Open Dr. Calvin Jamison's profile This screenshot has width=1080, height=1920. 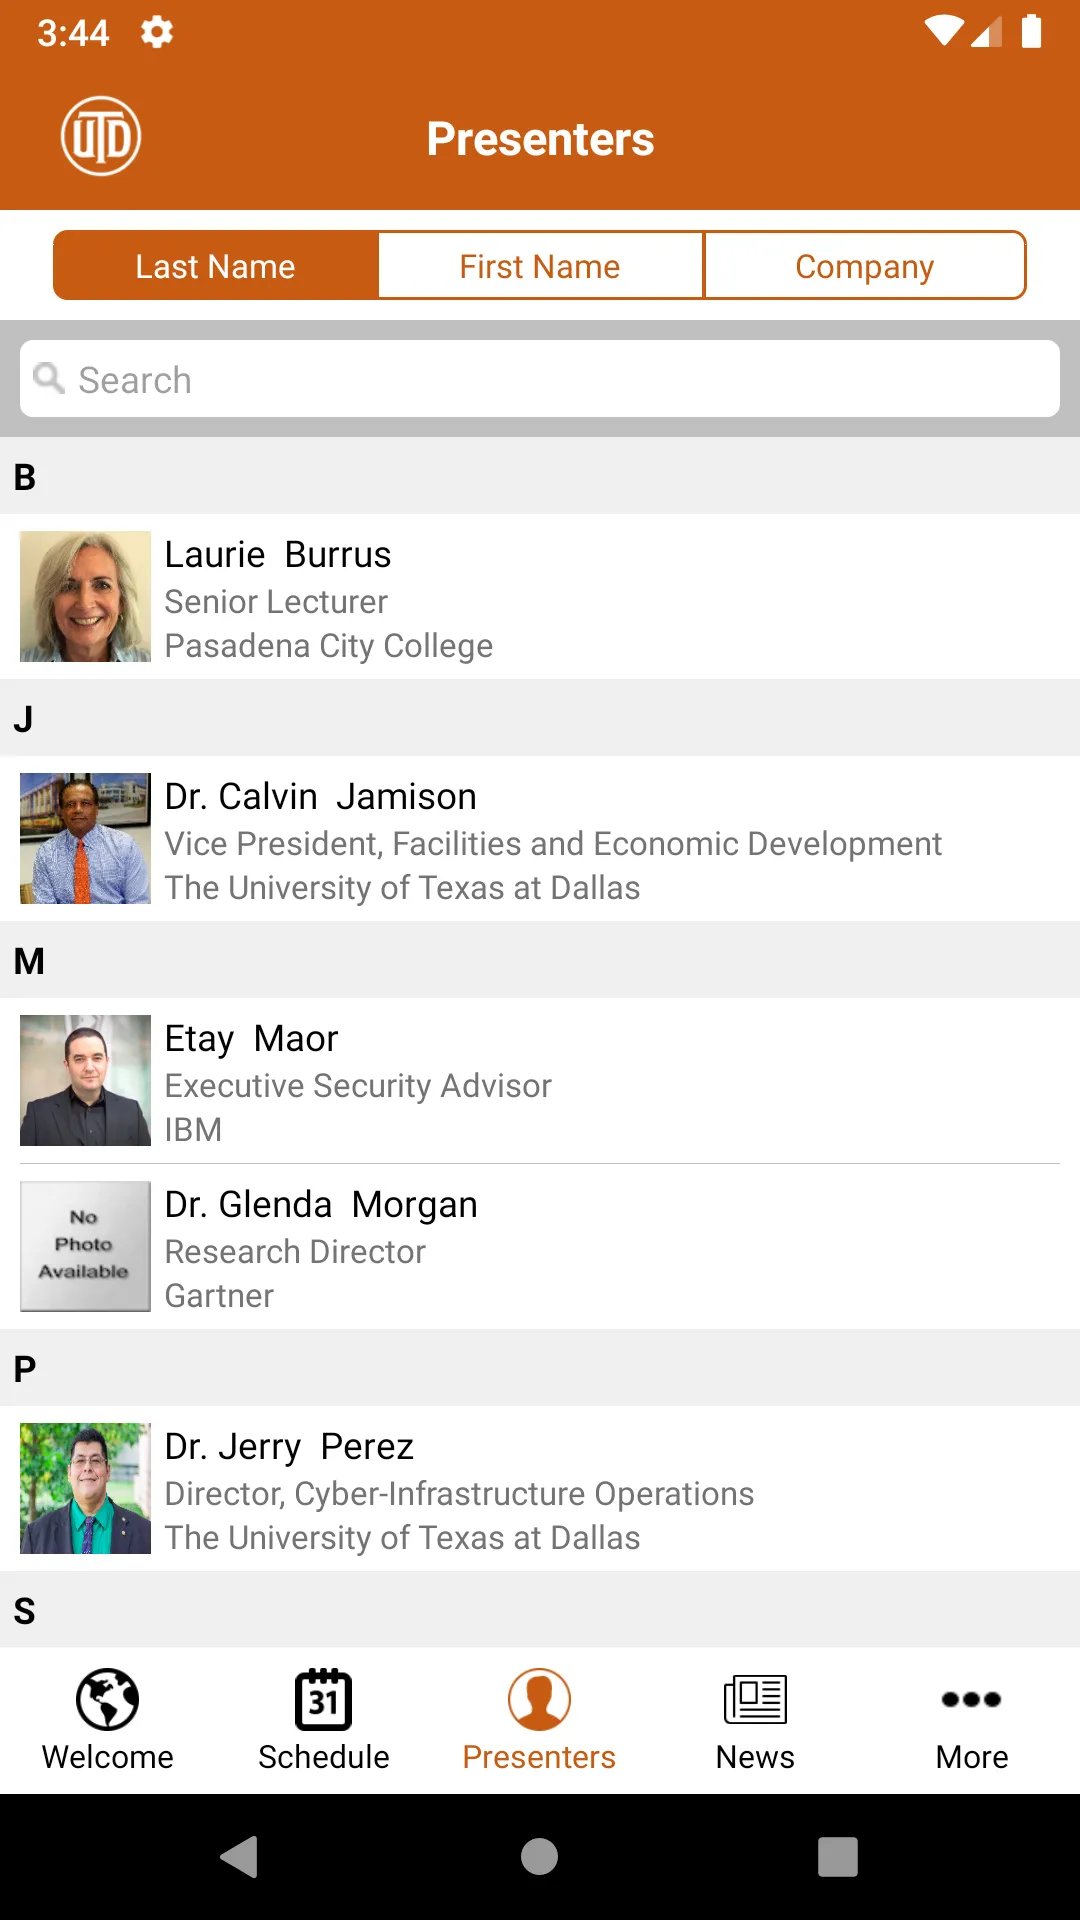[x=540, y=839]
